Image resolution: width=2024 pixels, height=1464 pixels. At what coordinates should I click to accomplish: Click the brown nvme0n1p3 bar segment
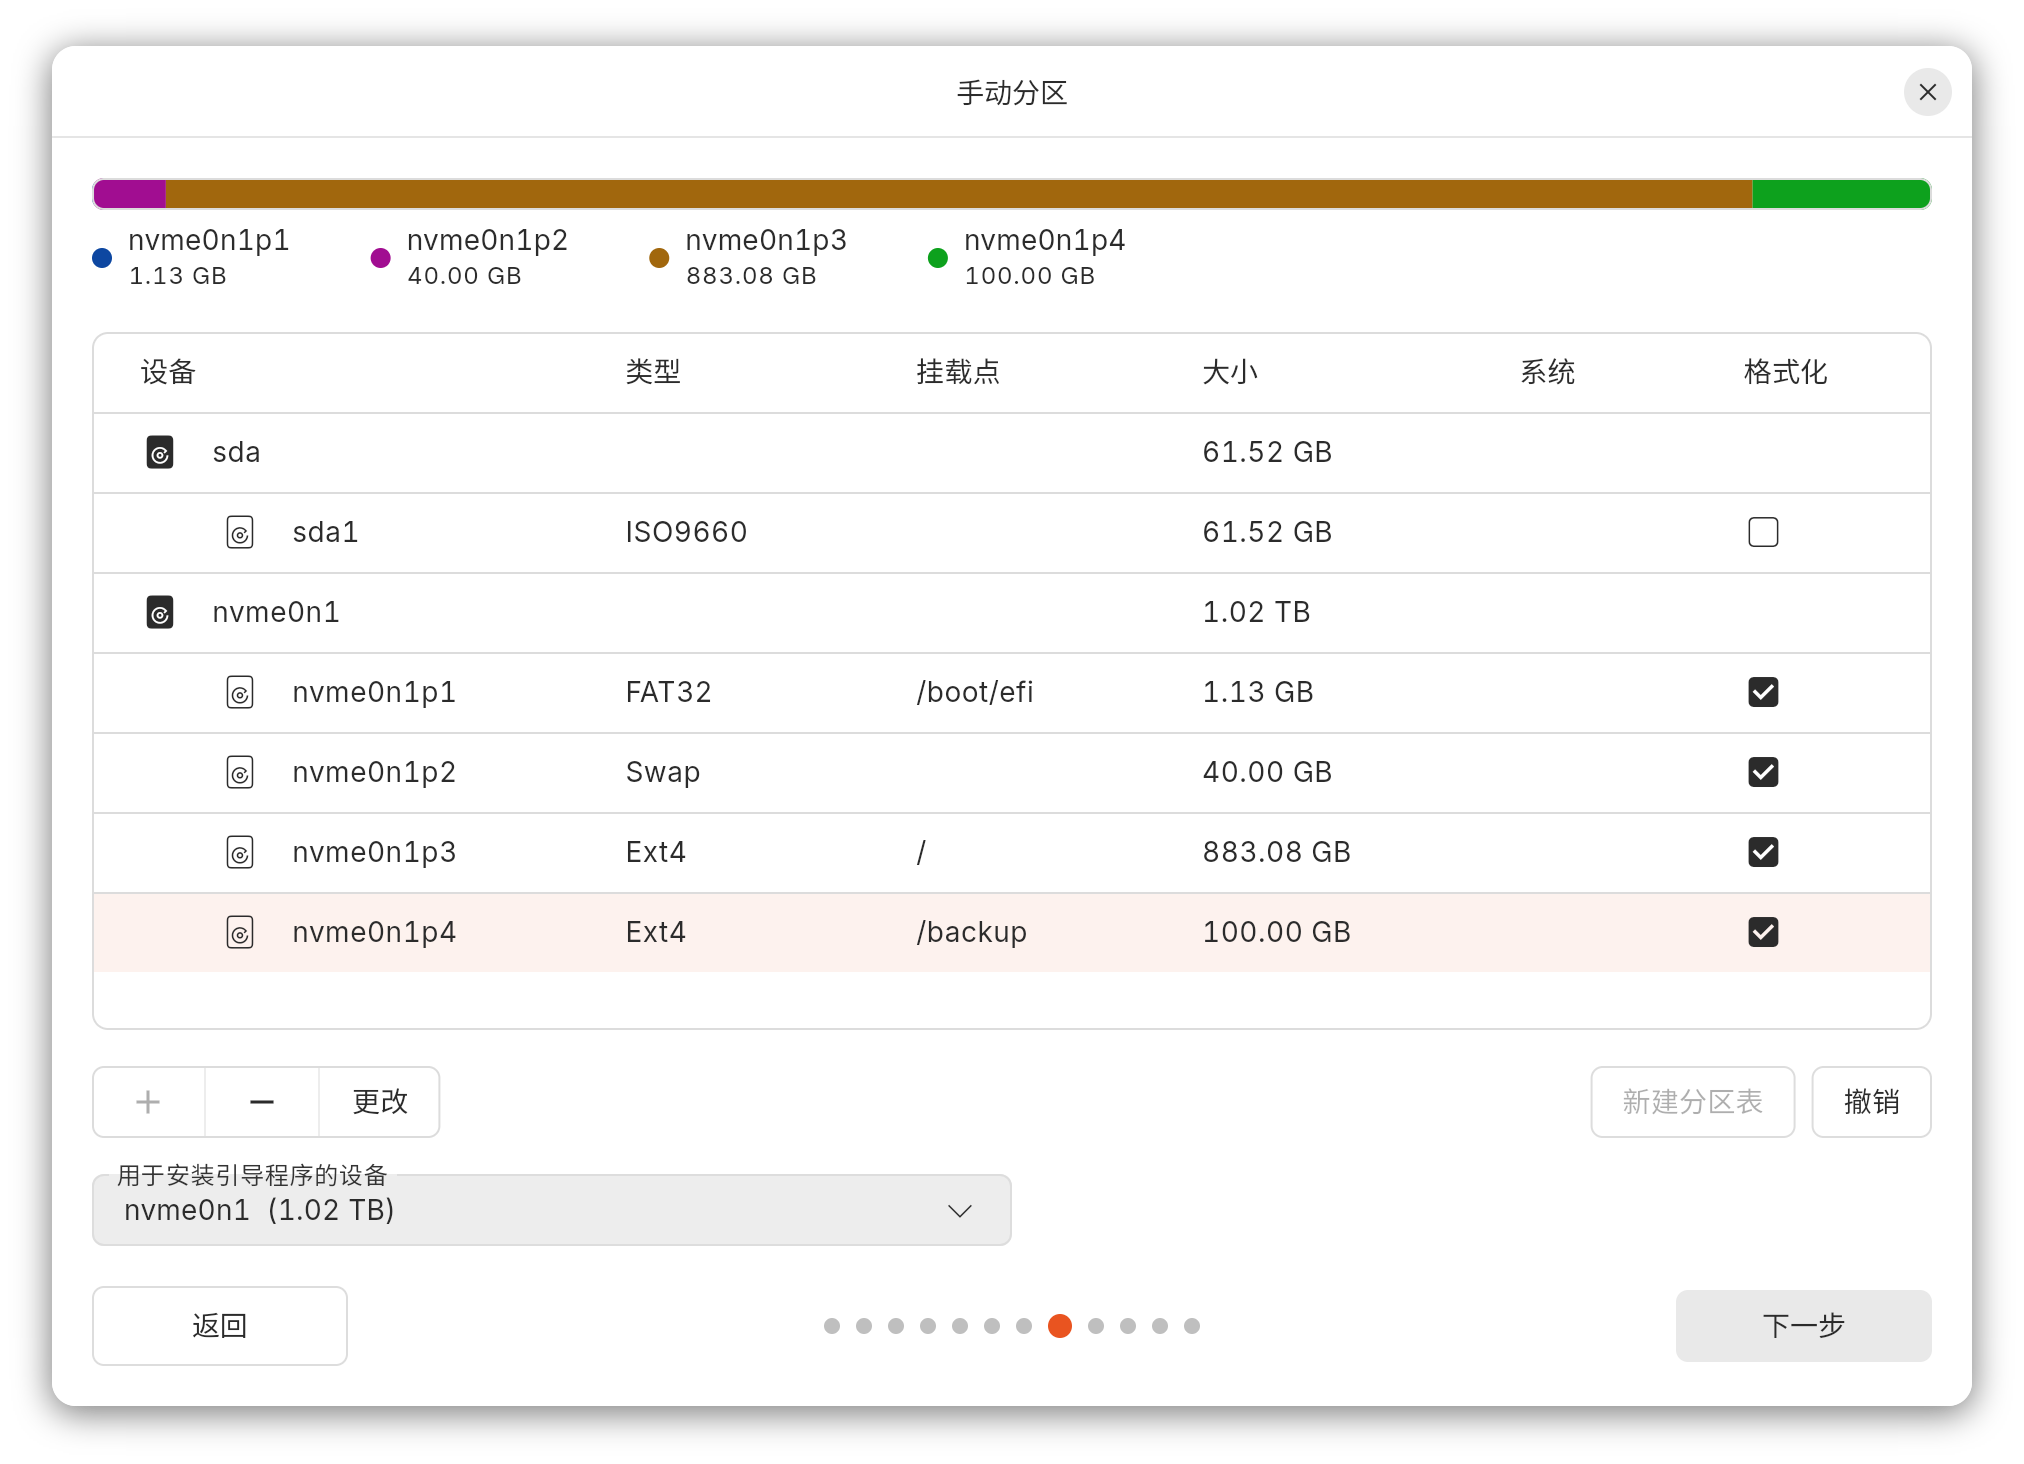click(959, 194)
